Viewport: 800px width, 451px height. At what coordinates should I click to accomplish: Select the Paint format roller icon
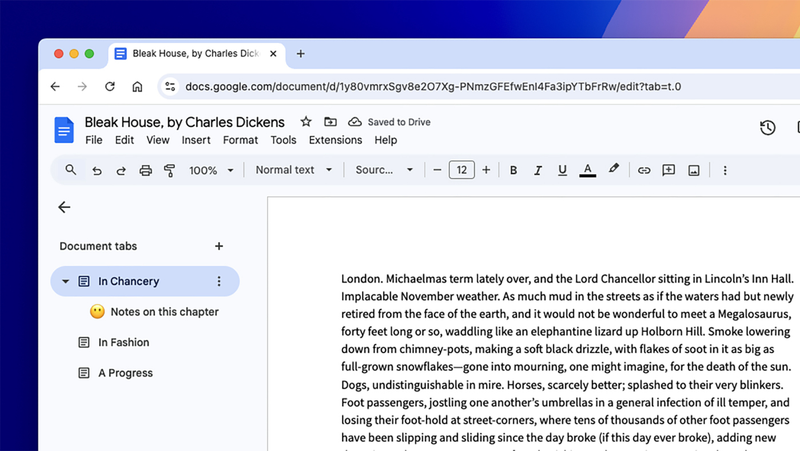click(x=169, y=171)
